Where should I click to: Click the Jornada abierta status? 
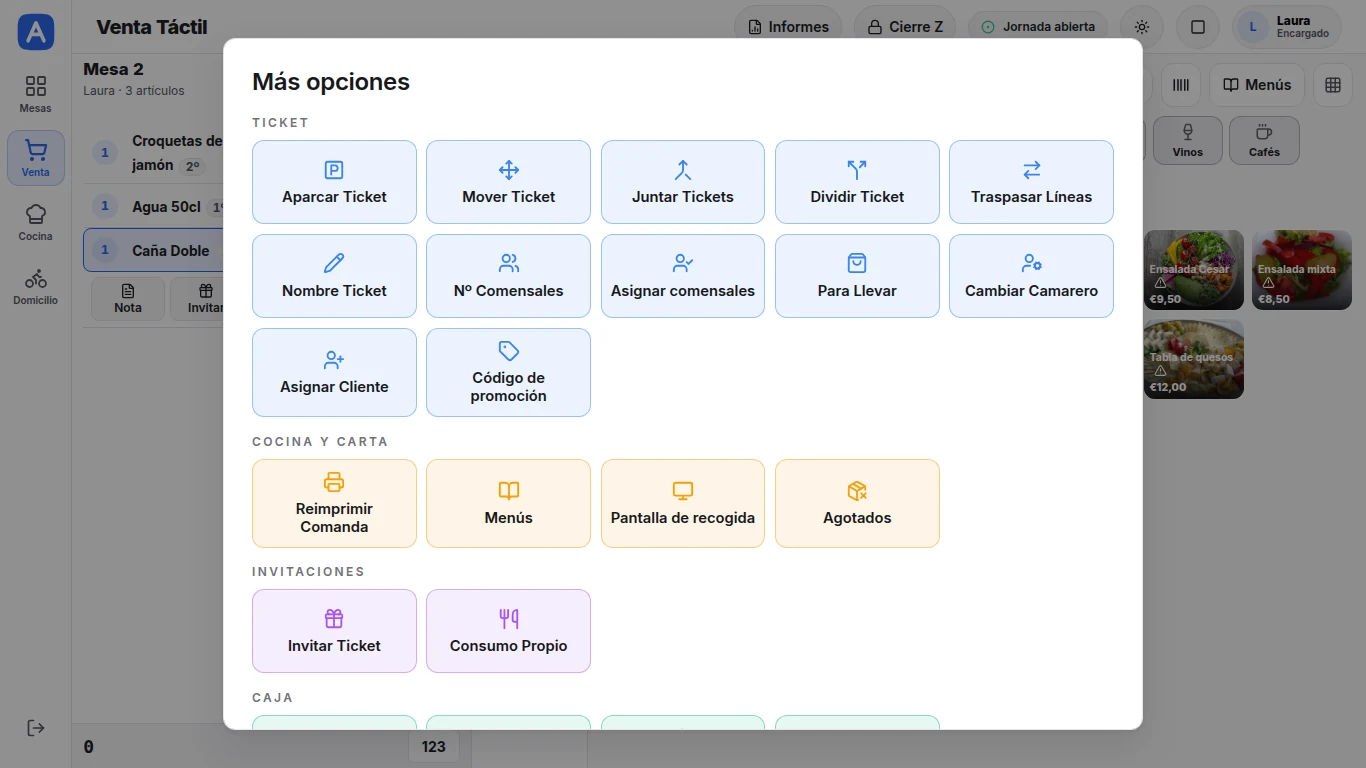pos(1038,27)
